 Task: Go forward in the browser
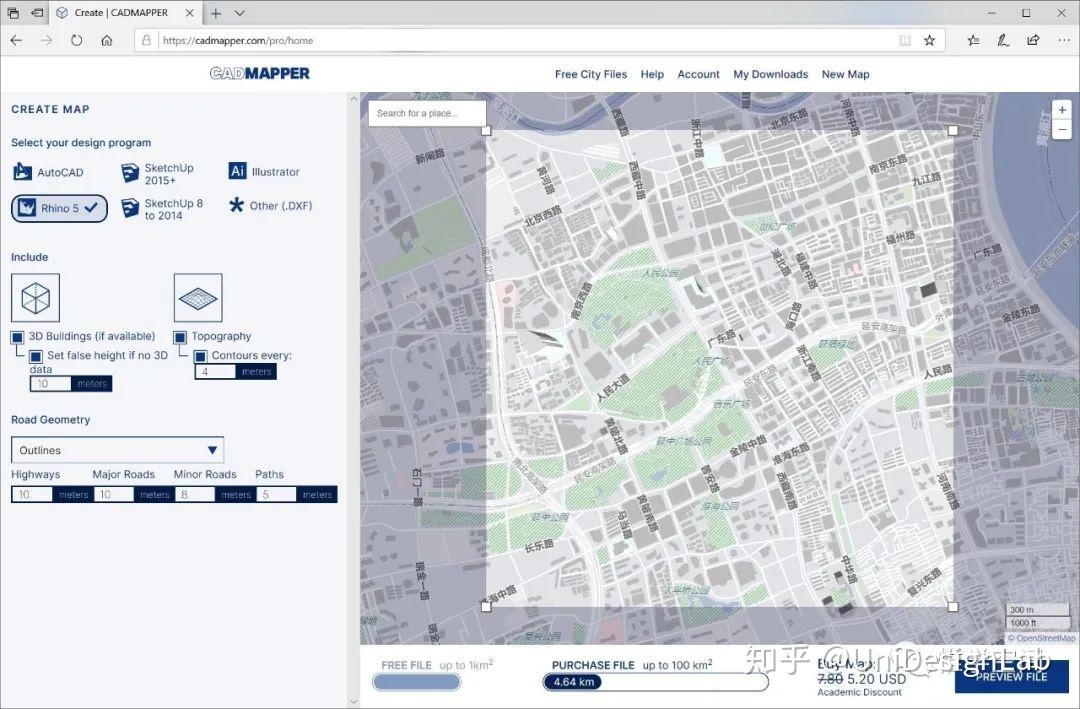pyautogui.click(x=46, y=40)
